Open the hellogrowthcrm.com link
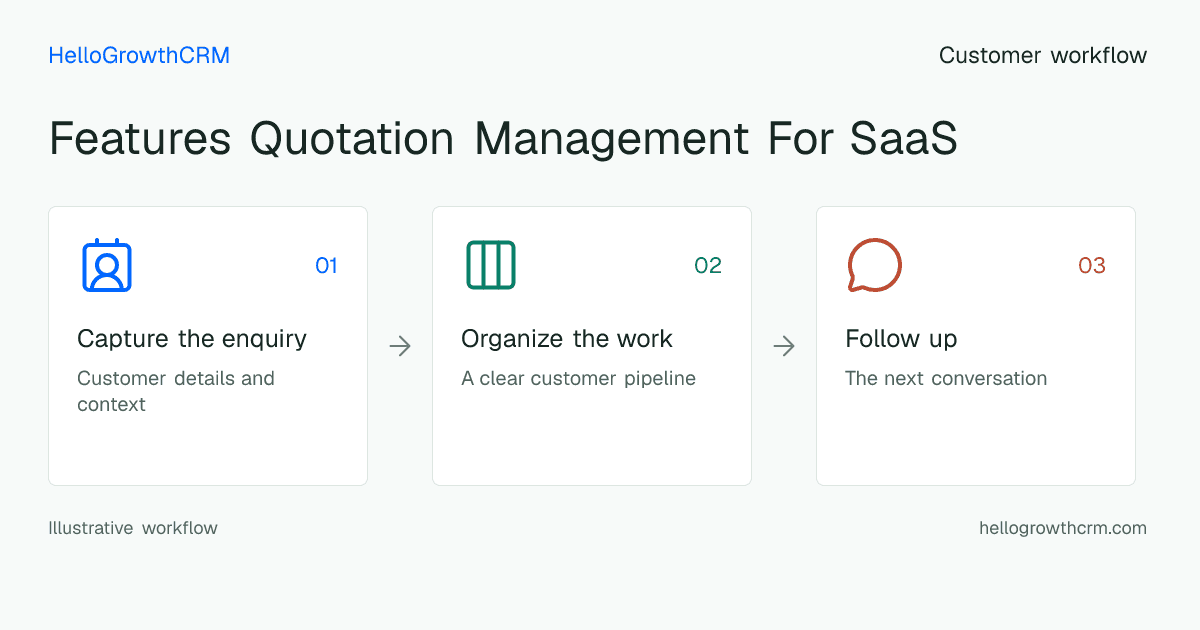Viewport: 1200px width, 630px height. (x=1063, y=528)
